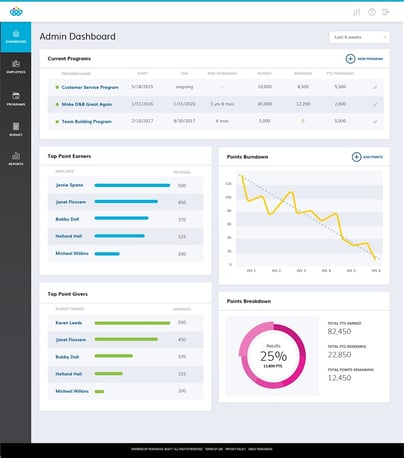Click the Privacy Policy footer link
Screen dimensions: 404x458
pos(235,449)
